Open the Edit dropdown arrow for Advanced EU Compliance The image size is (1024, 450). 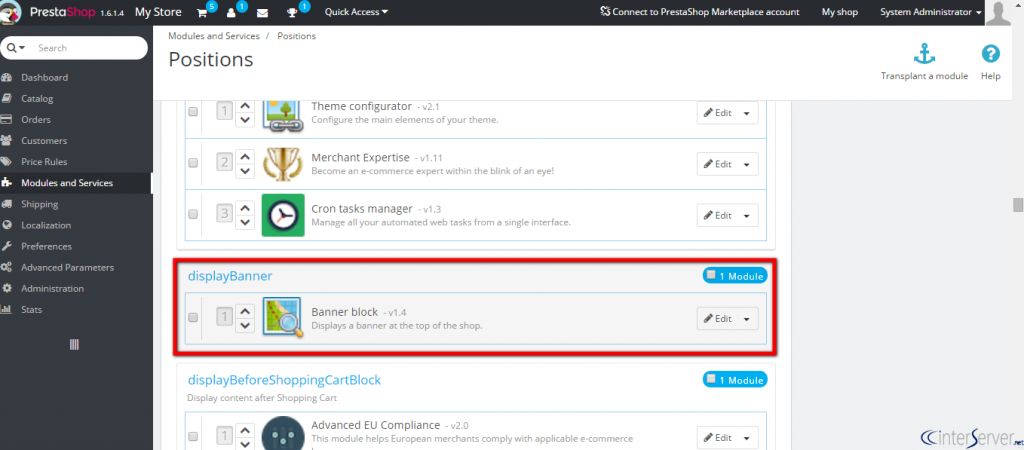point(747,438)
